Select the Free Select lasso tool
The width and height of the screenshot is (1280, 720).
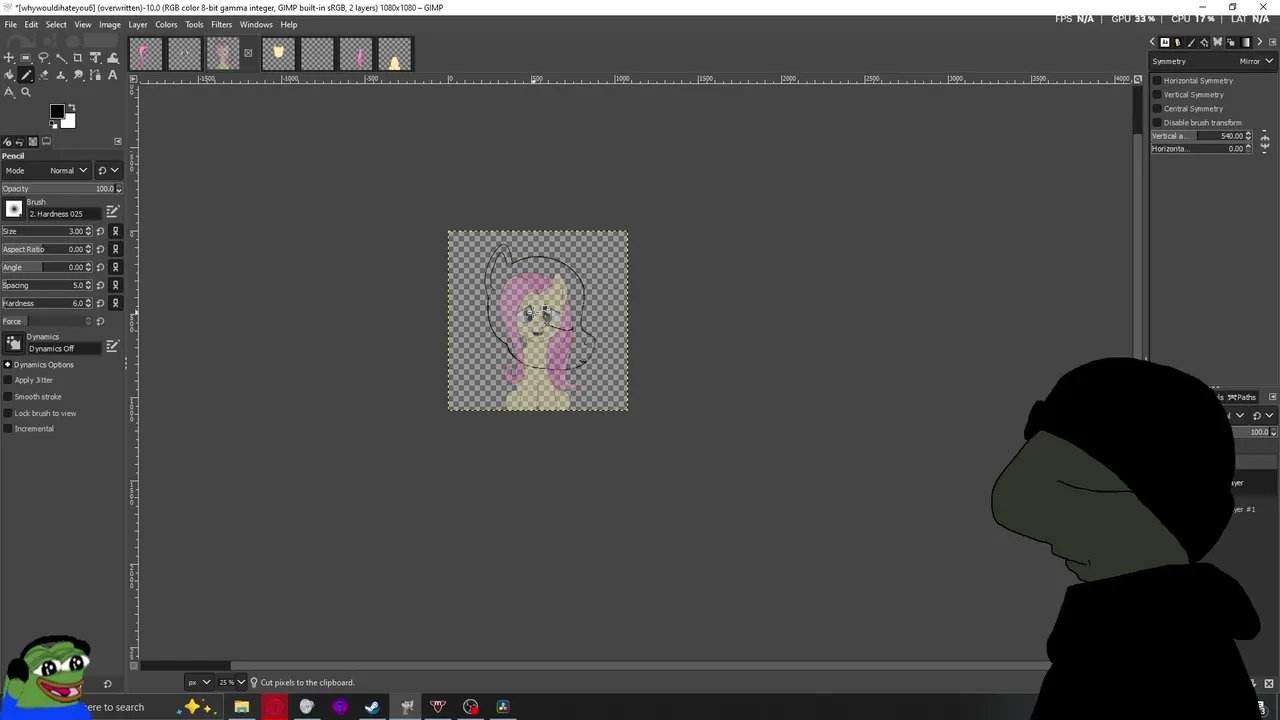click(x=43, y=57)
